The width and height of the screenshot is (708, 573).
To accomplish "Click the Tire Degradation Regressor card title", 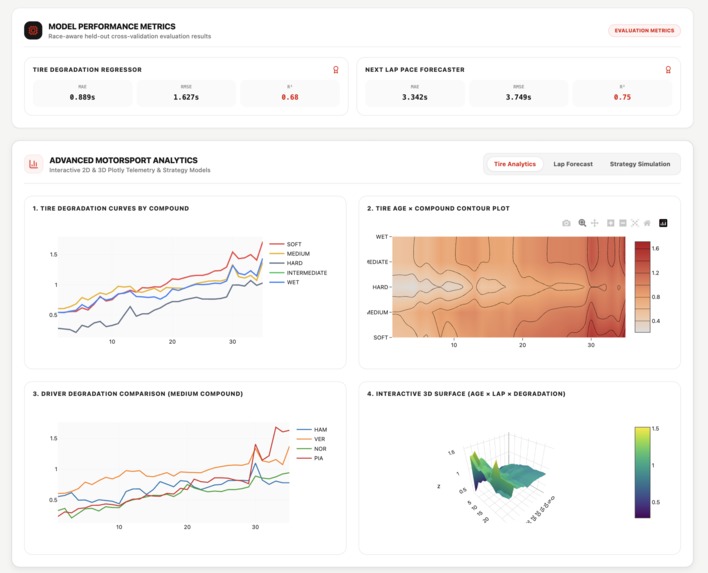I will (x=87, y=70).
